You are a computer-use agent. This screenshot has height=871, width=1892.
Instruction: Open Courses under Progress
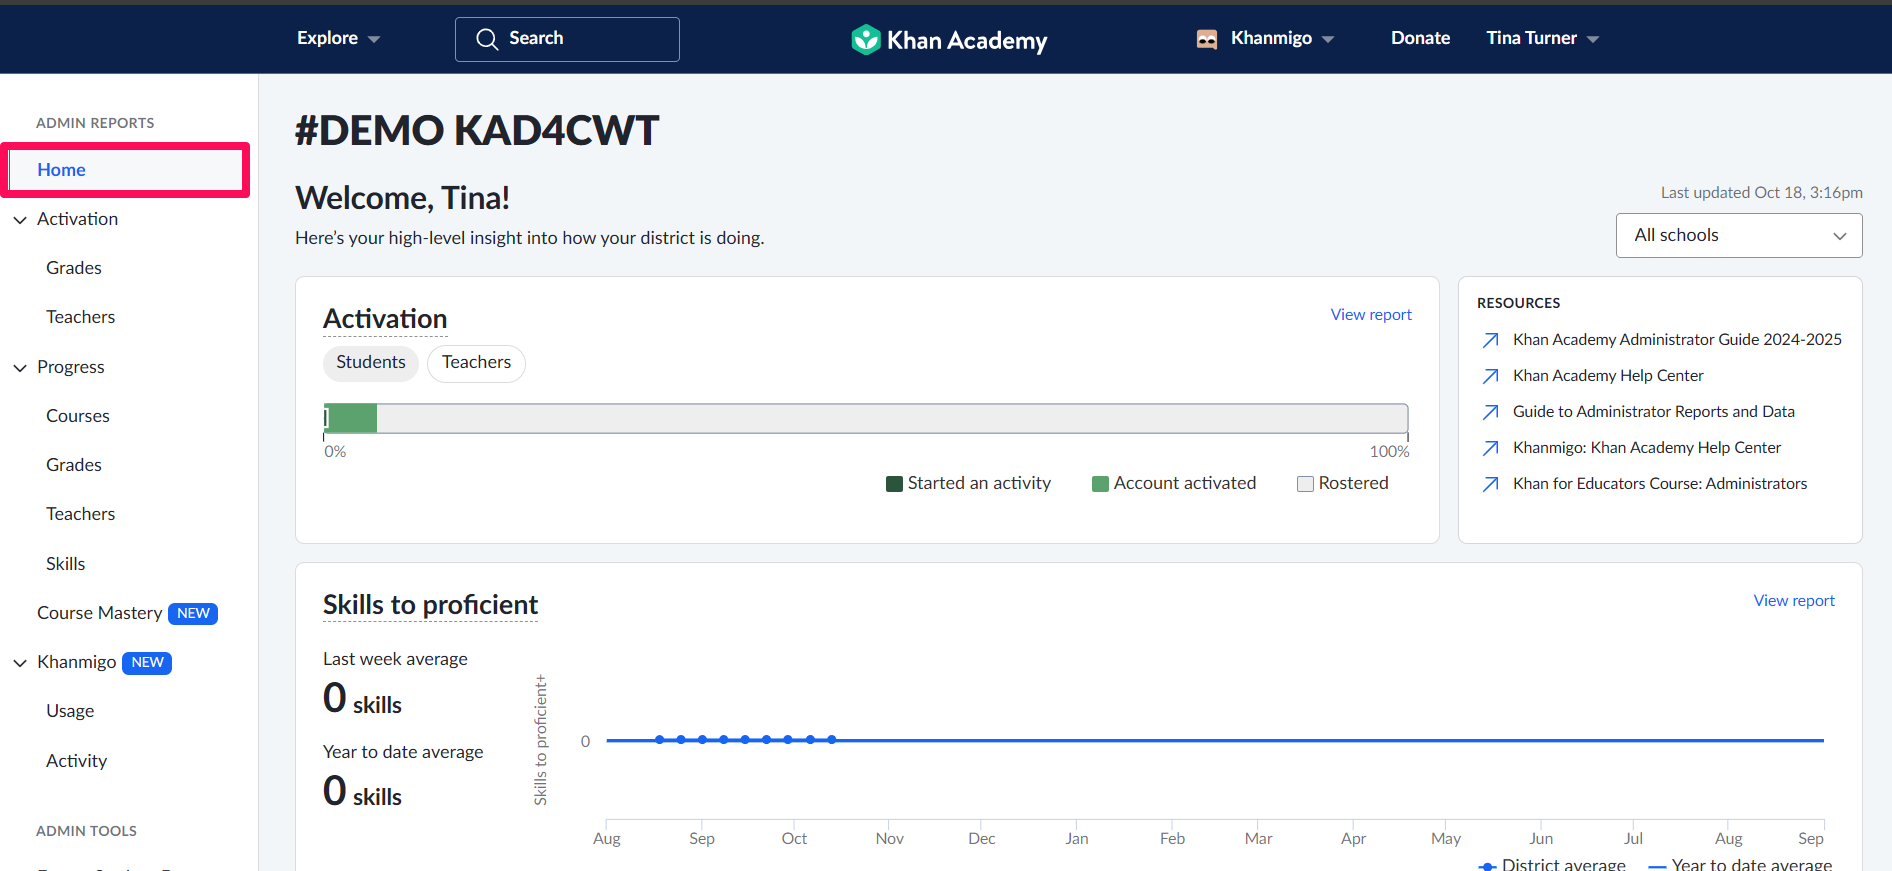[x=78, y=416]
